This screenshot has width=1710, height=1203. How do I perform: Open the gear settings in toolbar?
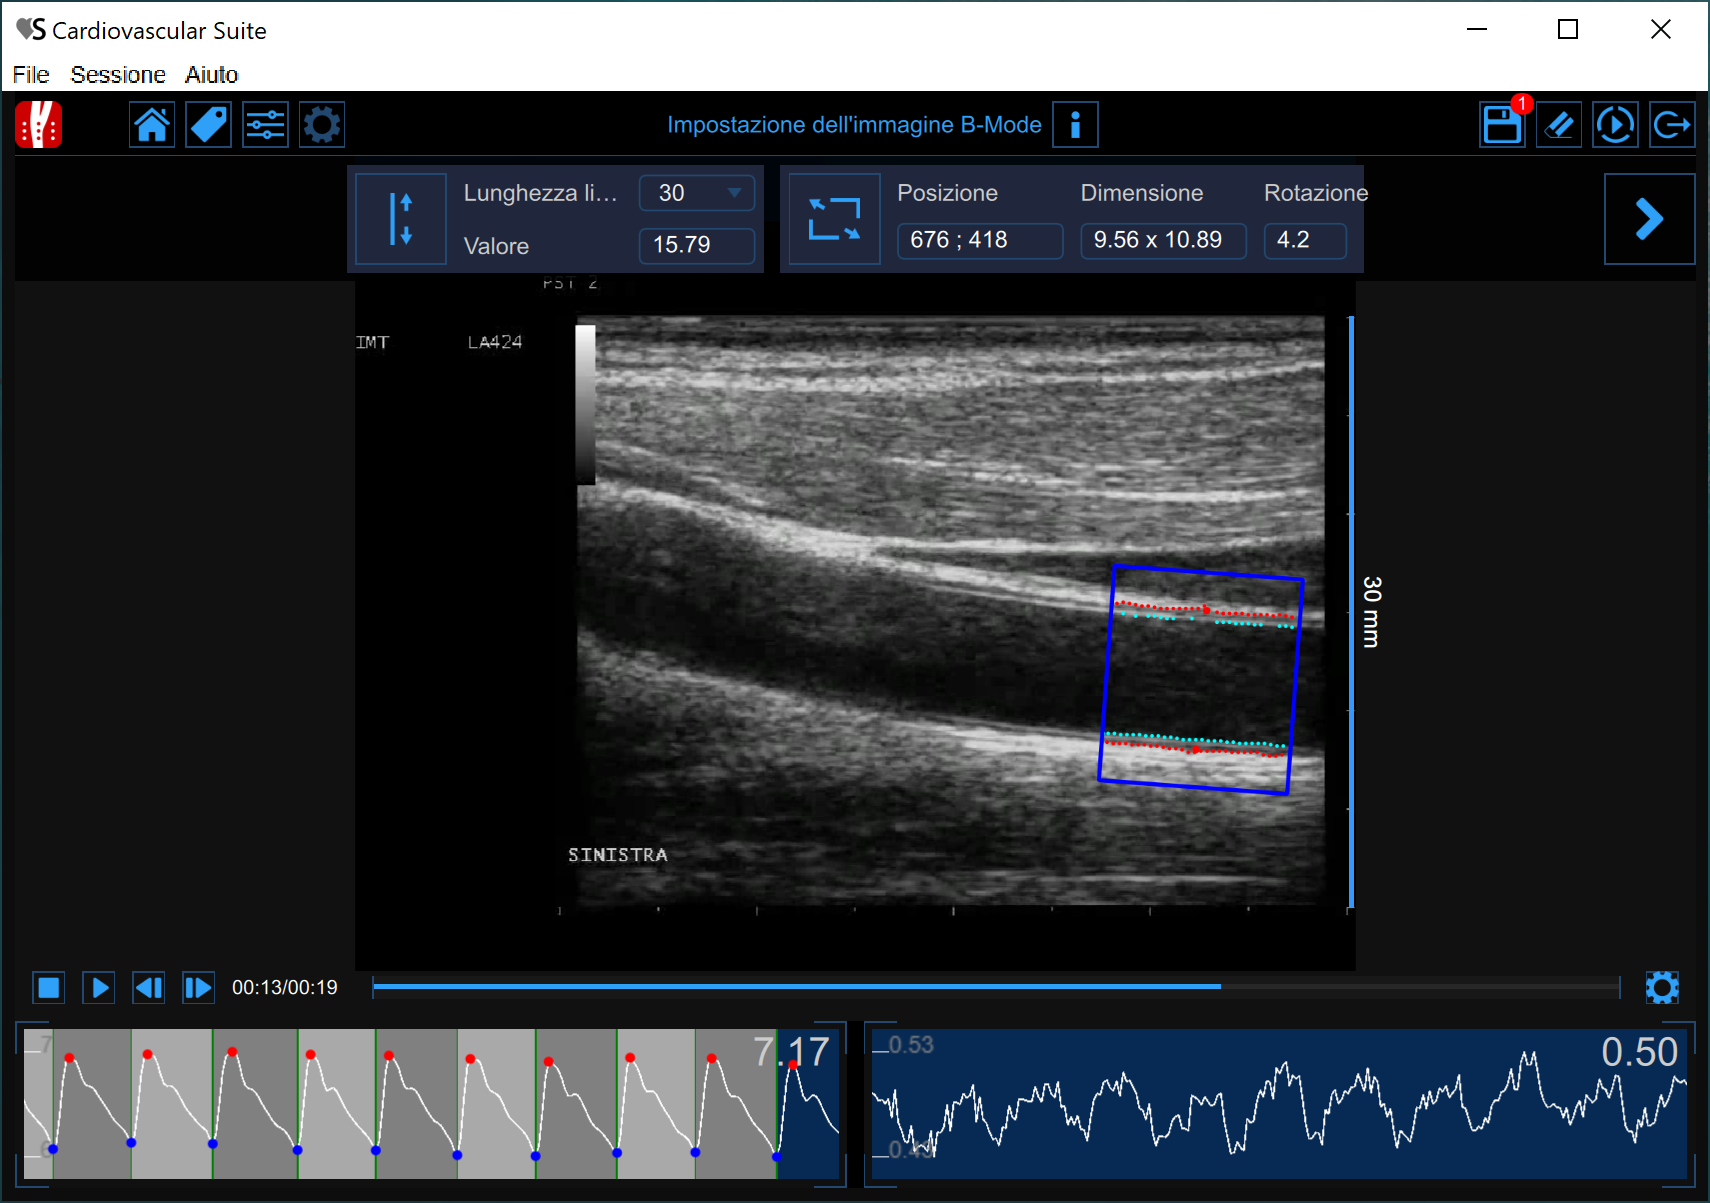pyautogui.click(x=322, y=125)
